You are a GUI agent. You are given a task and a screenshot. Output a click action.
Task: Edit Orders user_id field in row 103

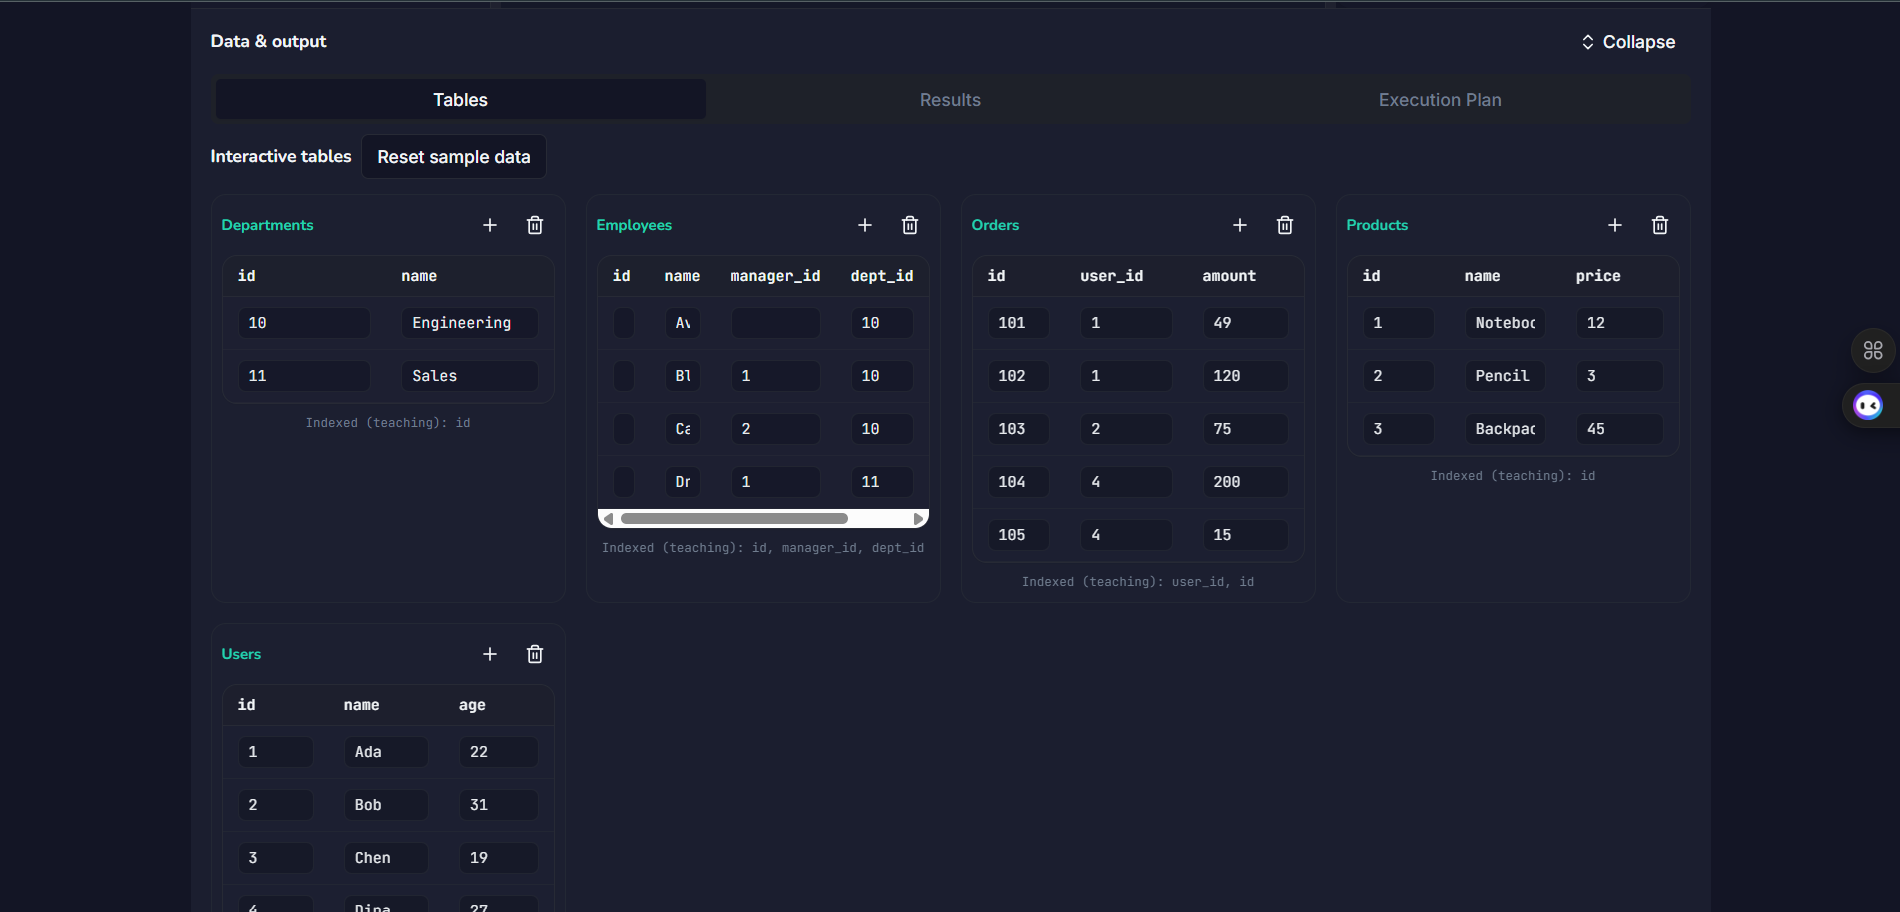click(1126, 429)
